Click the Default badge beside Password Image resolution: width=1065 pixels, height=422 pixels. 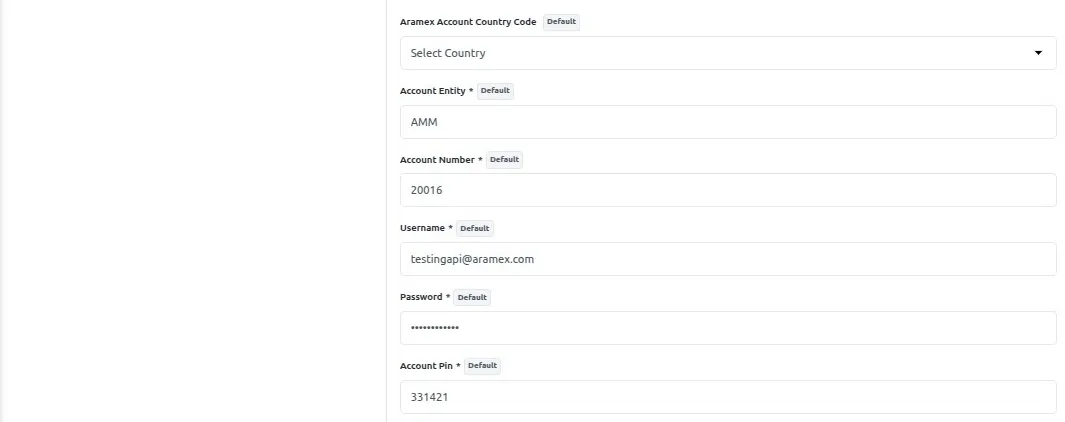tap(472, 297)
